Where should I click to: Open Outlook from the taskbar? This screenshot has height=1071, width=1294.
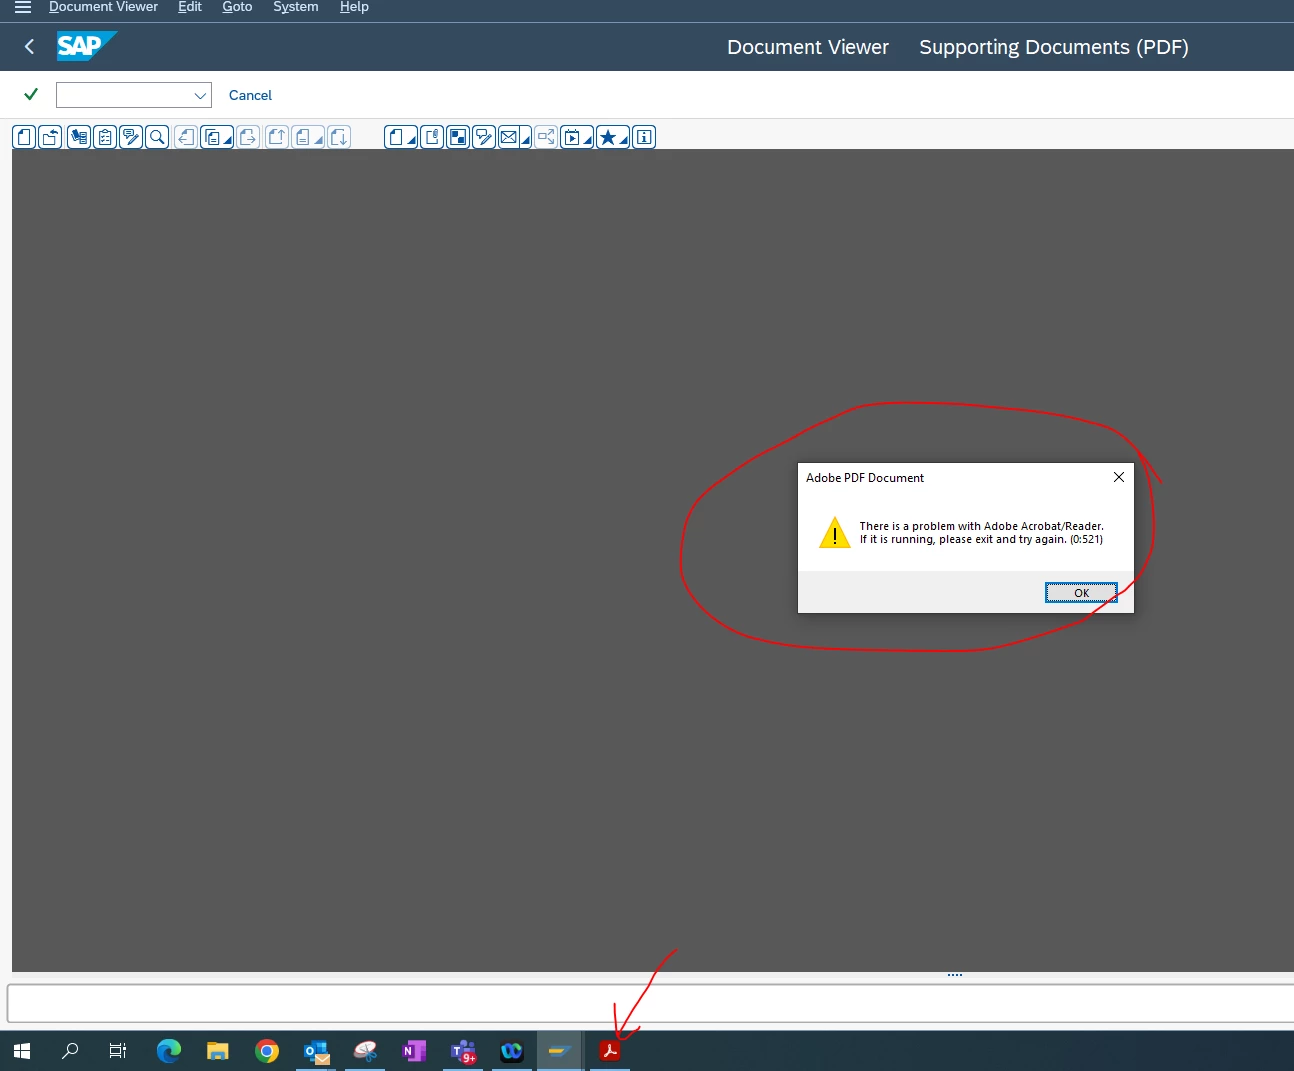[316, 1051]
